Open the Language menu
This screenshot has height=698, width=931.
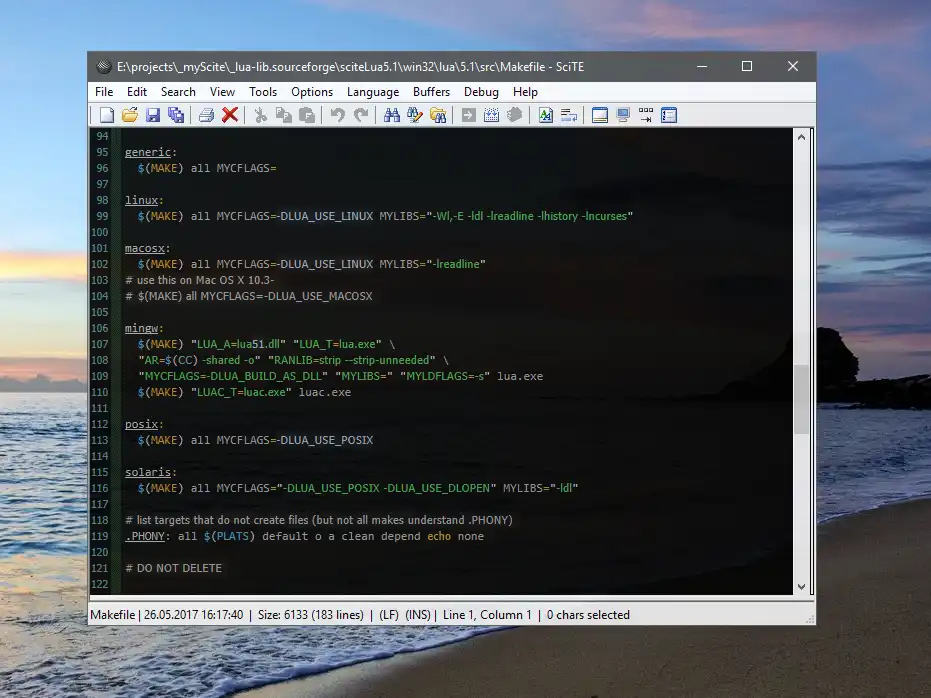coord(372,92)
